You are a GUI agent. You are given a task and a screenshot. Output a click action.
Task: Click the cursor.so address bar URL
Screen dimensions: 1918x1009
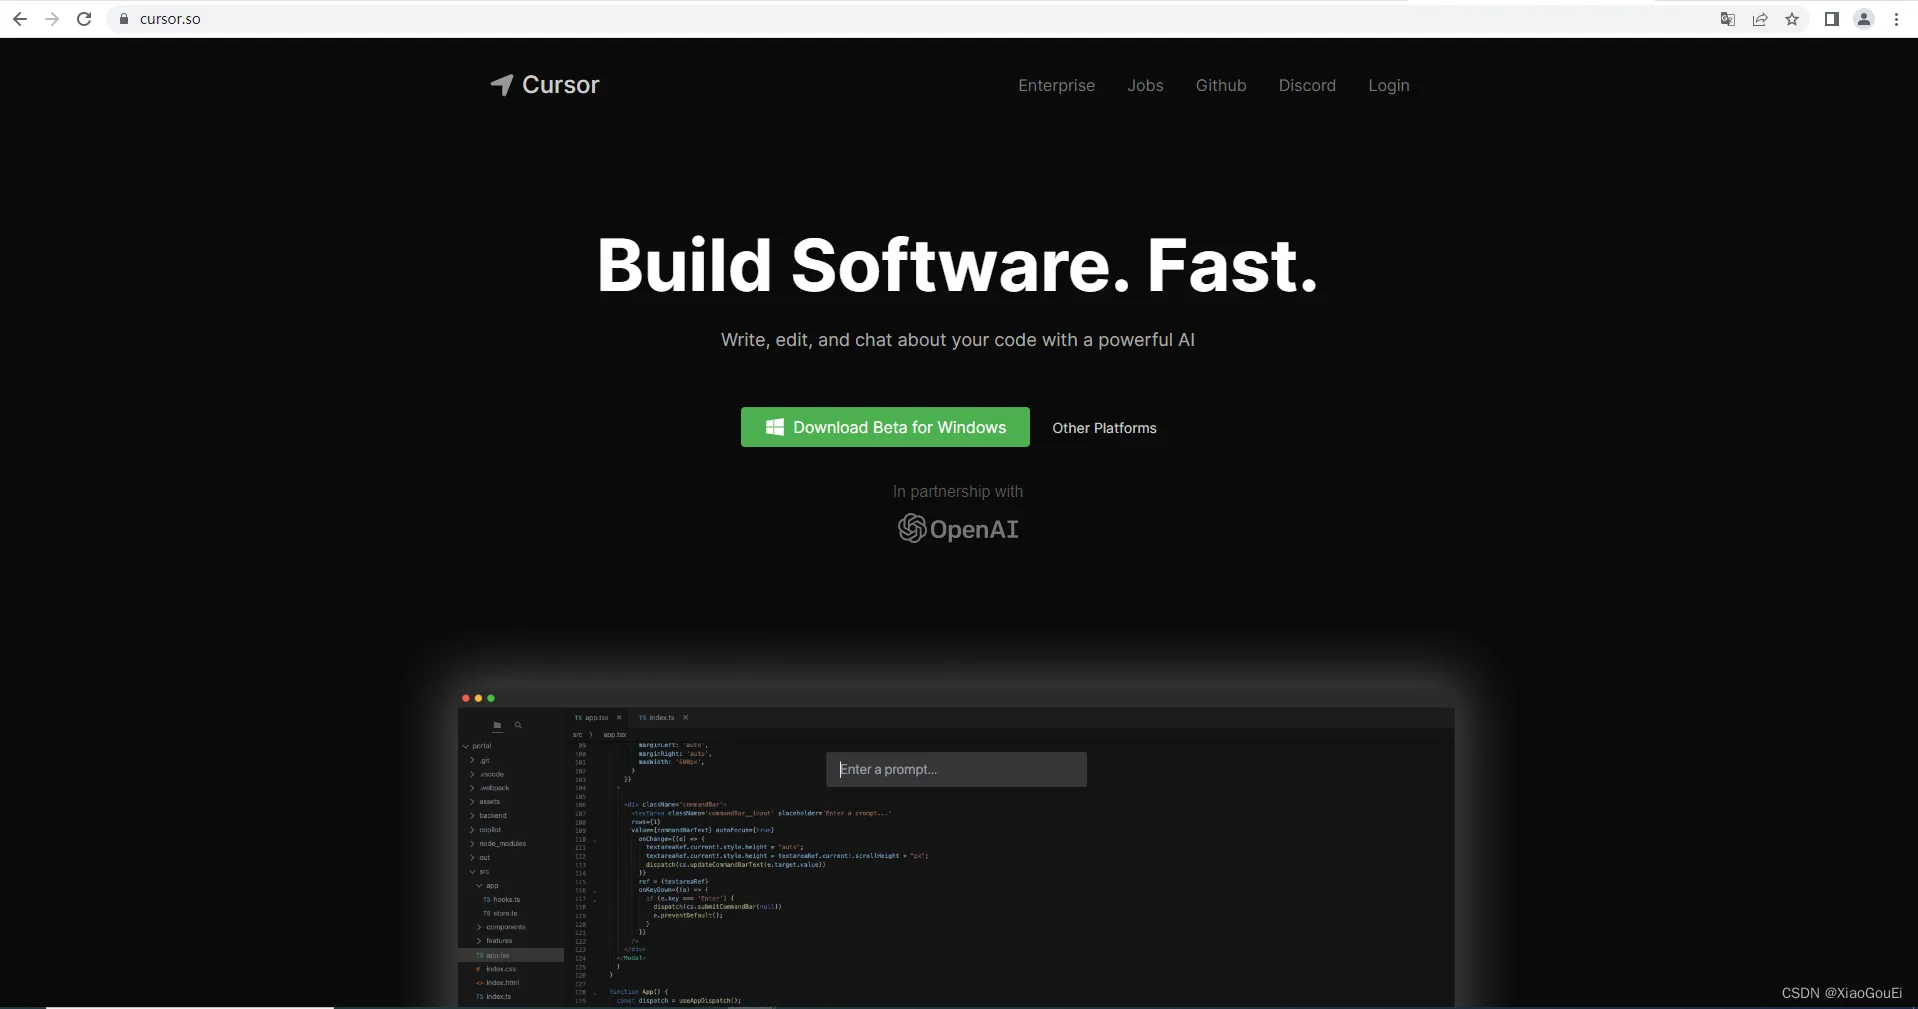tap(170, 19)
